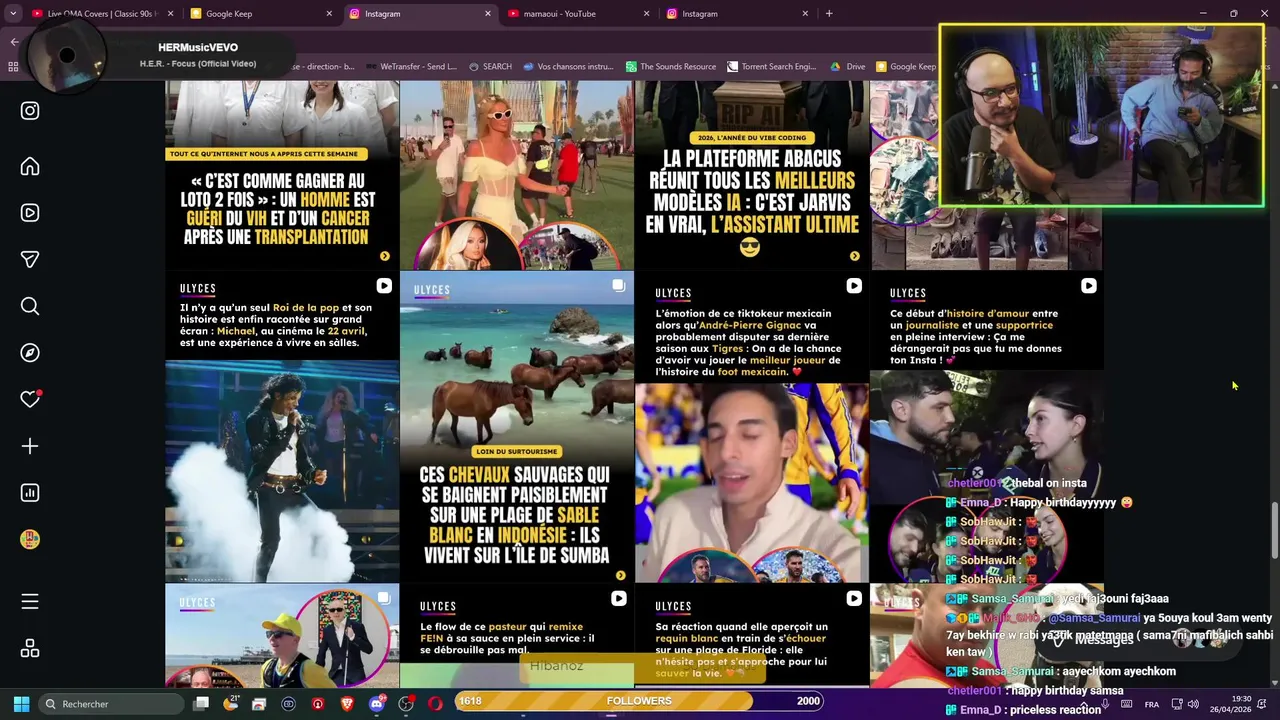Open the wild horses on beach post

click(516, 427)
